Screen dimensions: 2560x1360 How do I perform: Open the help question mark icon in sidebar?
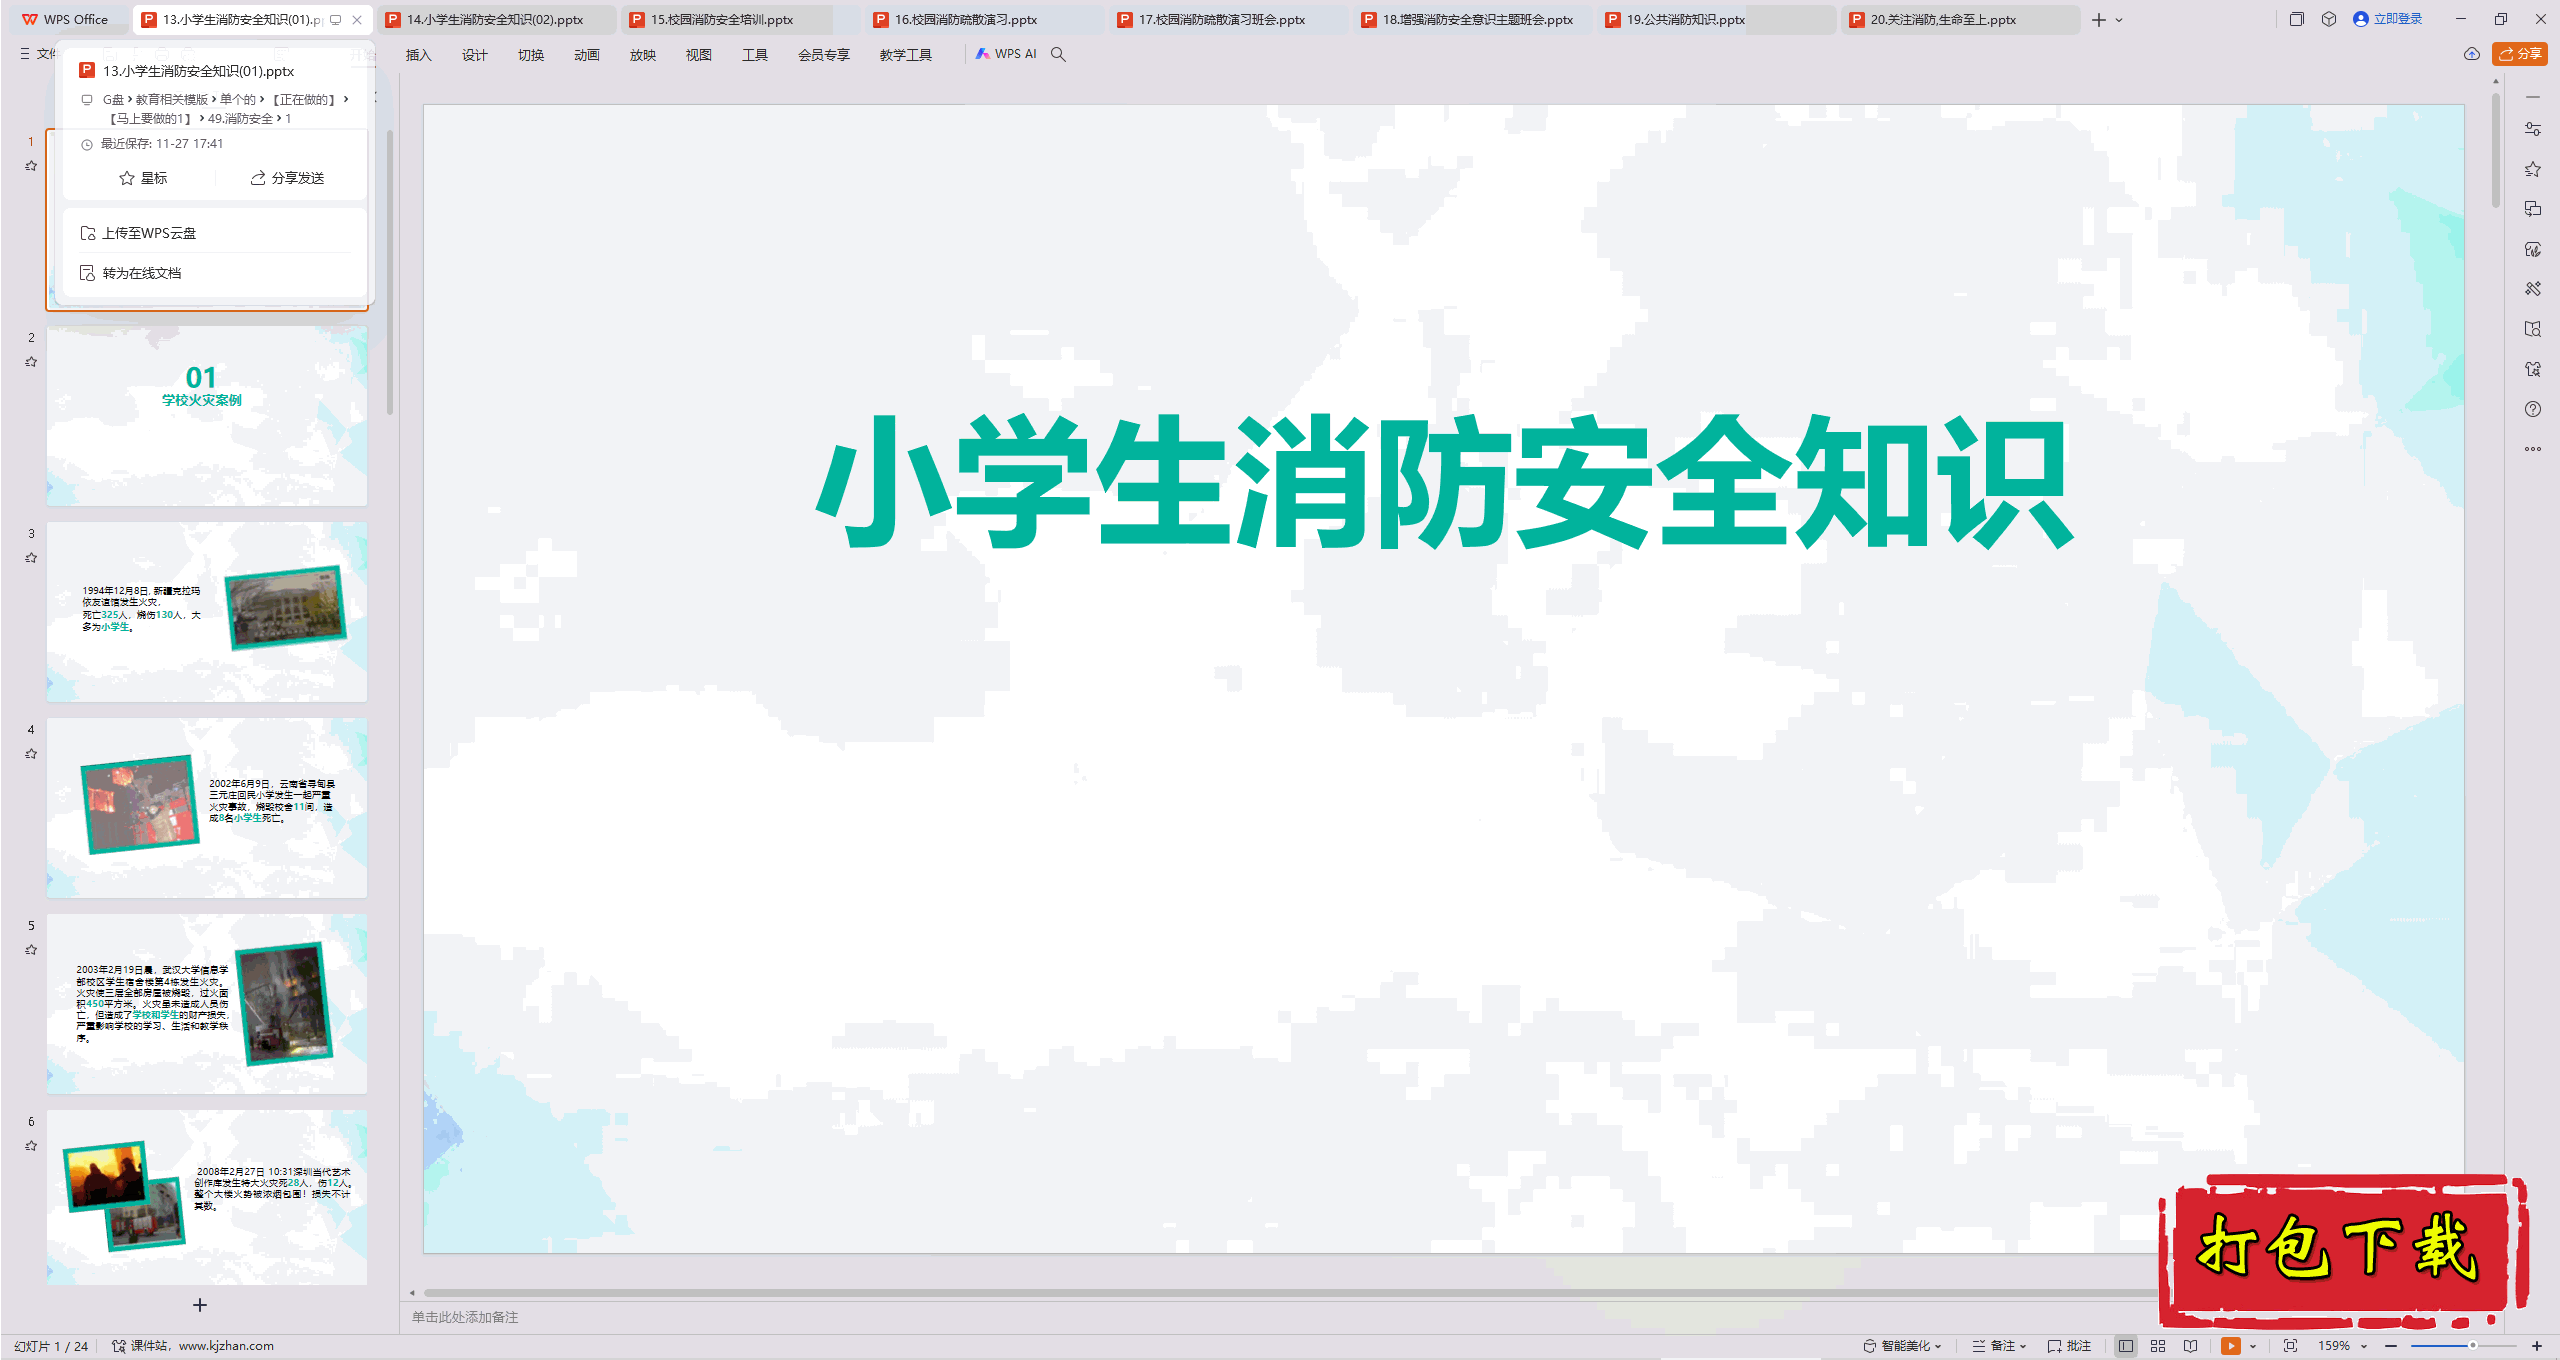2532,409
